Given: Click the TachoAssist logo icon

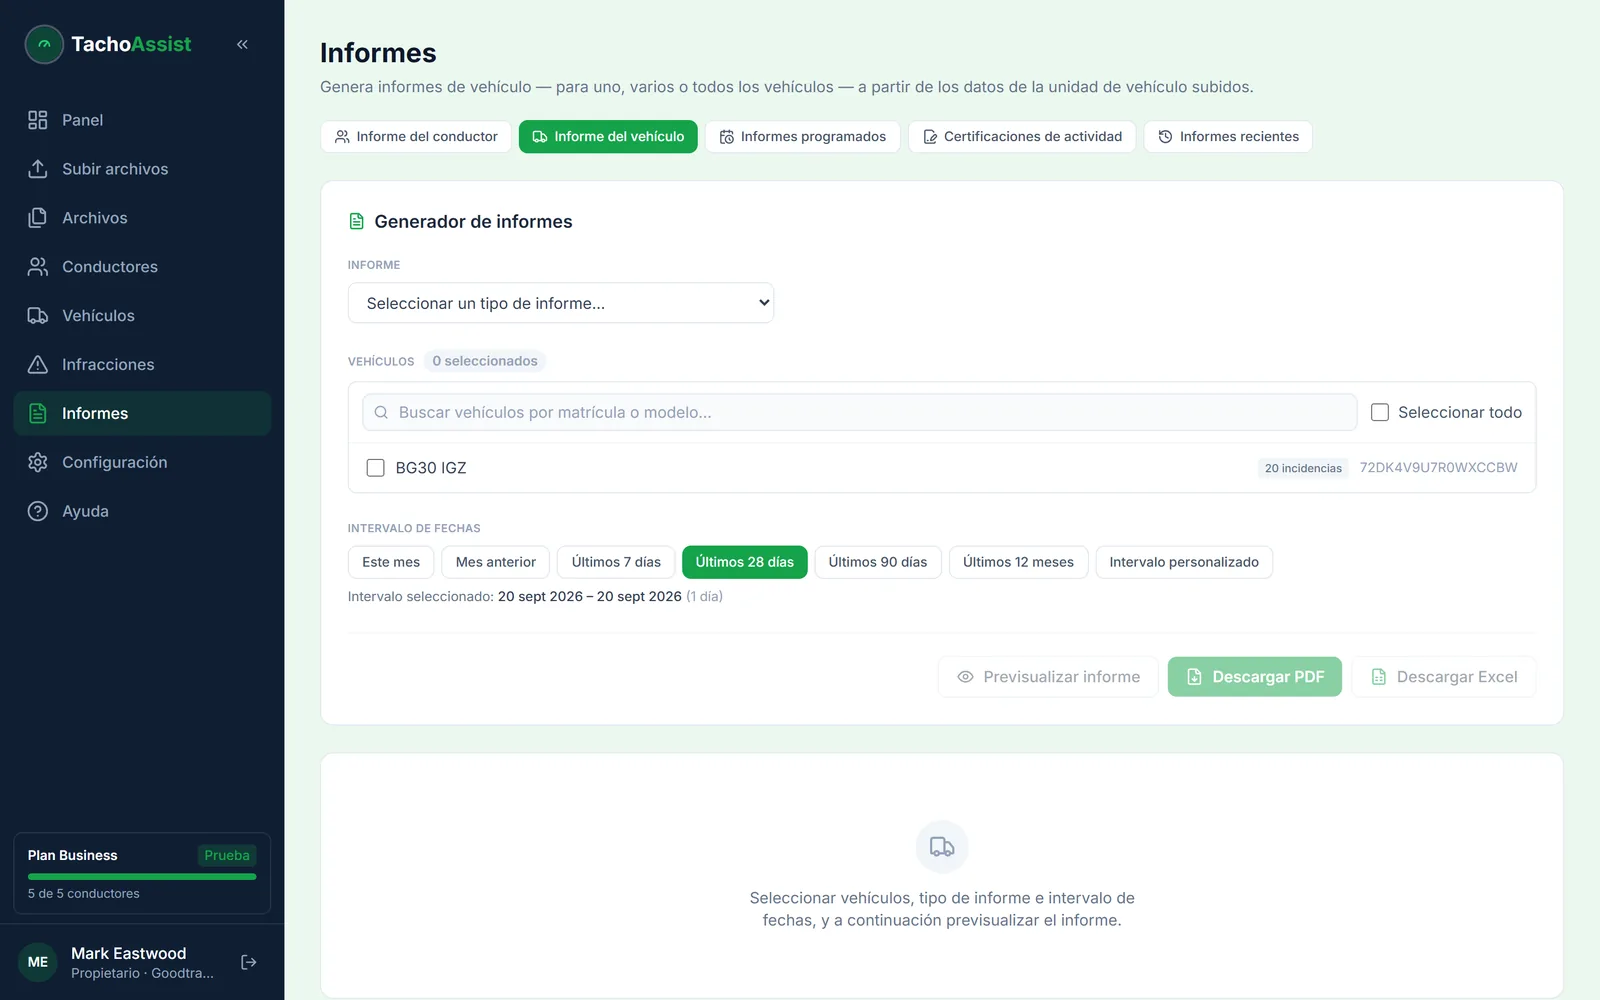Looking at the screenshot, I should tap(44, 44).
